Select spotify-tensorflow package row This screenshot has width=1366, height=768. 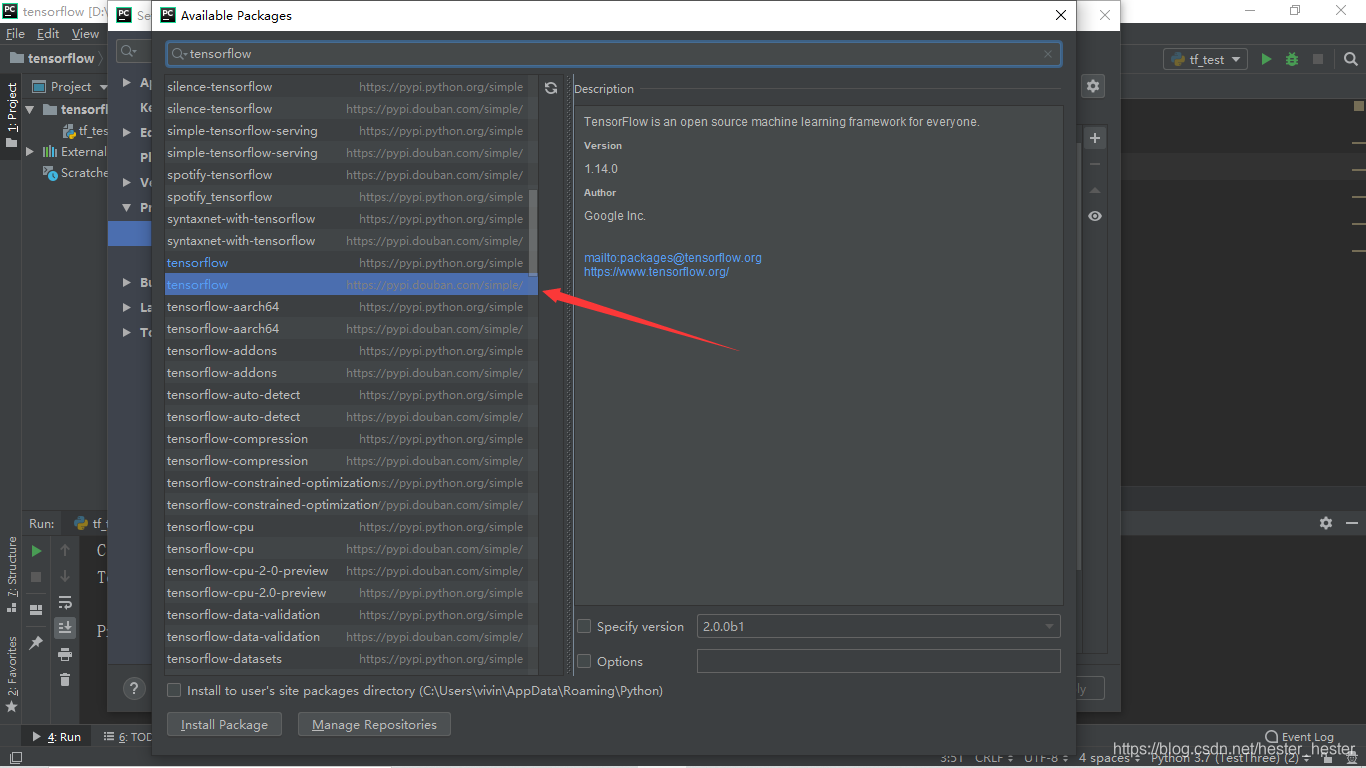(x=351, y=175)
